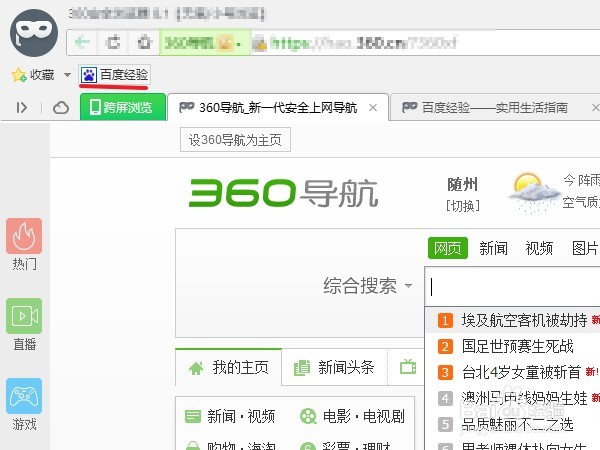The height and width of the screenshot is (450, 600).
Task: Pick suggestion 国足世预赛生死战
Action: (517, 346)
